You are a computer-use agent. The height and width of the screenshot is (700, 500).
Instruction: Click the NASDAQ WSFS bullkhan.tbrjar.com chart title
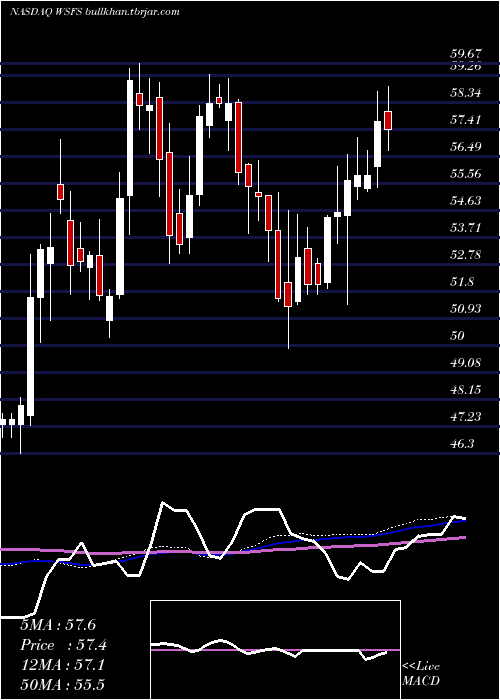95,12
